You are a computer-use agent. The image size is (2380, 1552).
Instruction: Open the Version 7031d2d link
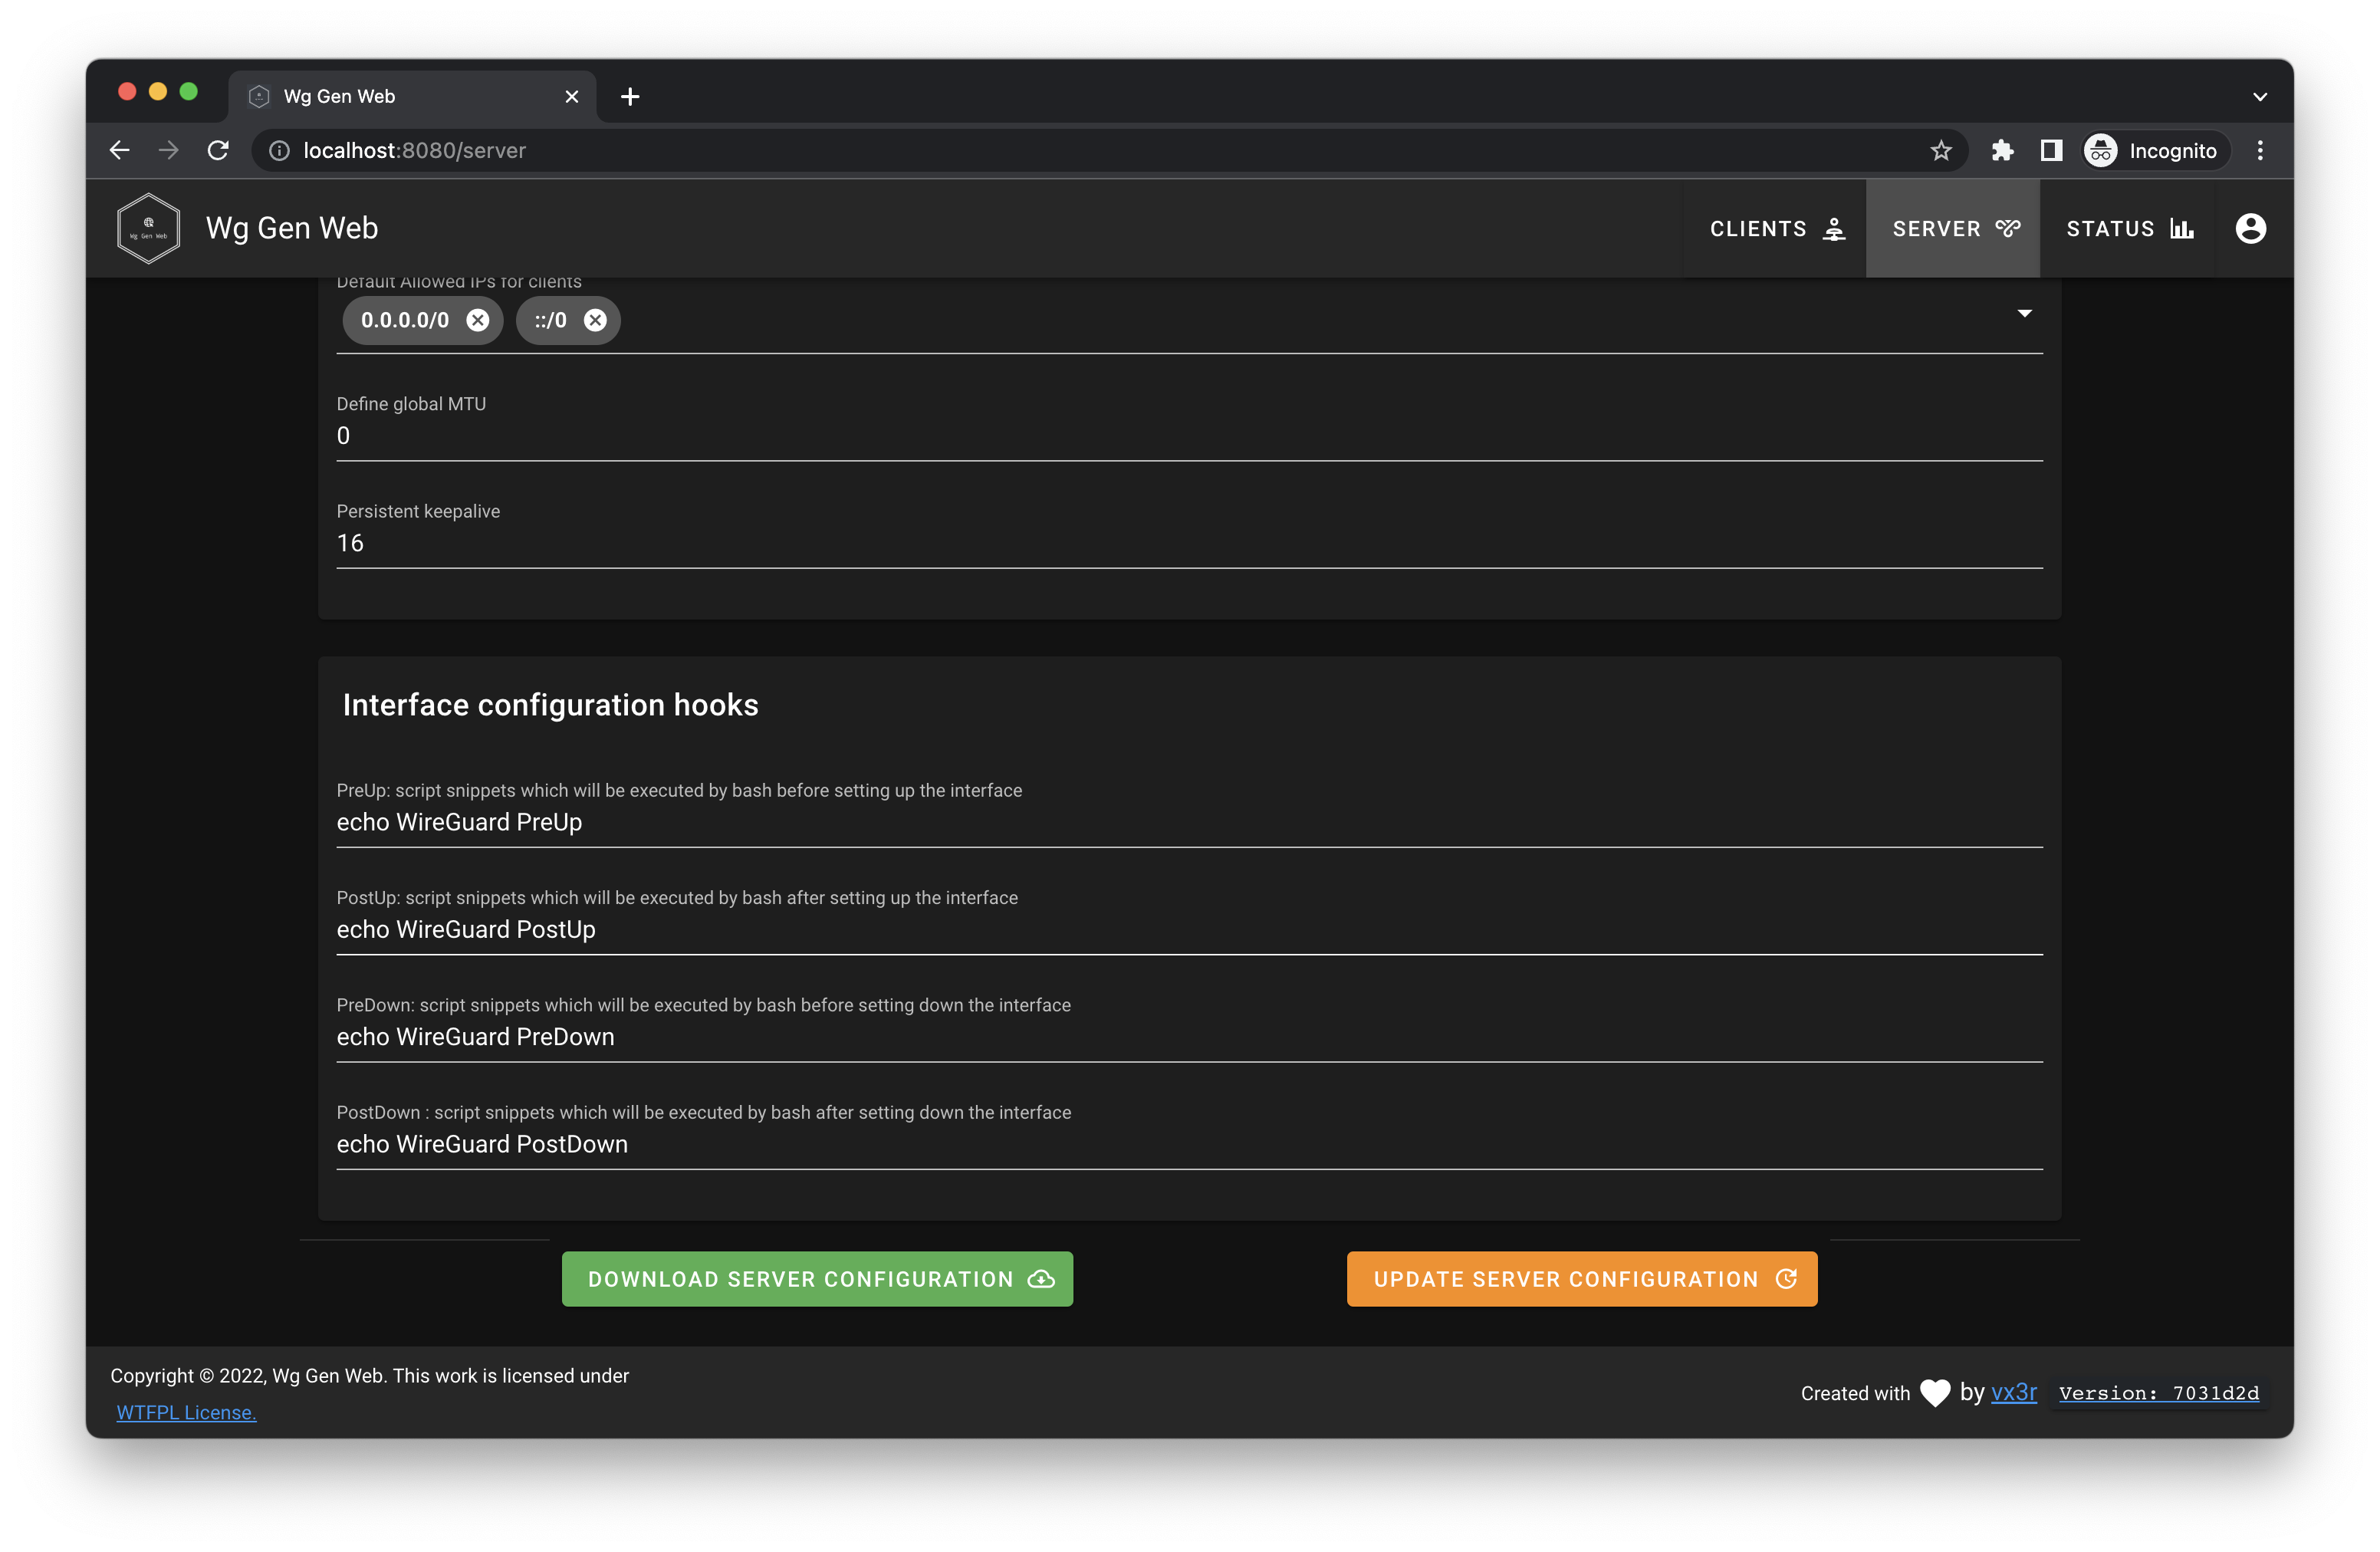[2159, 1393]
